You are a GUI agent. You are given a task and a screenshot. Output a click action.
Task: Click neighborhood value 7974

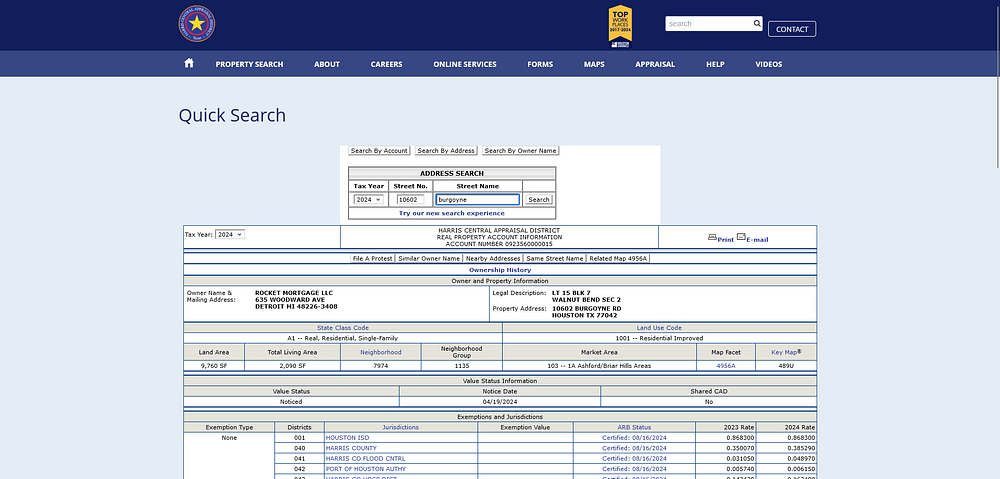click(381, 366)
